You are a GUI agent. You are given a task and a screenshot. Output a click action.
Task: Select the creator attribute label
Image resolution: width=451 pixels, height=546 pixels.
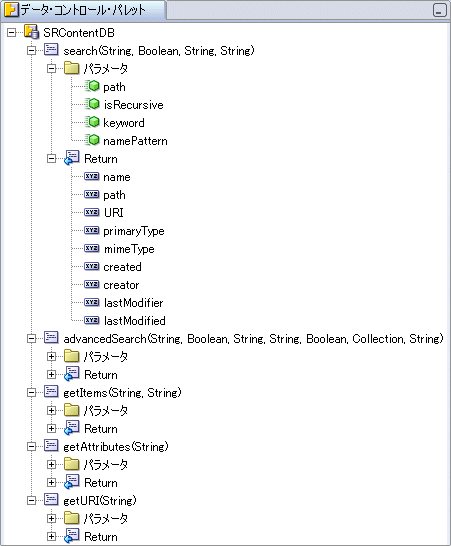121,285
